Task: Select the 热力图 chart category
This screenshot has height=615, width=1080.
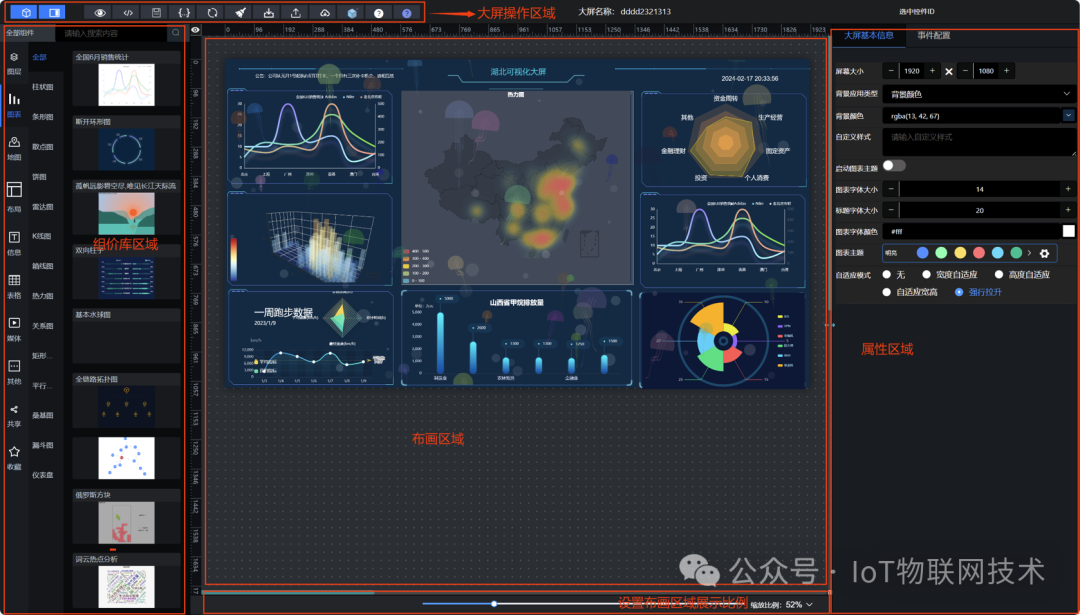Action: pyautogui.click(x=43, y=296)
